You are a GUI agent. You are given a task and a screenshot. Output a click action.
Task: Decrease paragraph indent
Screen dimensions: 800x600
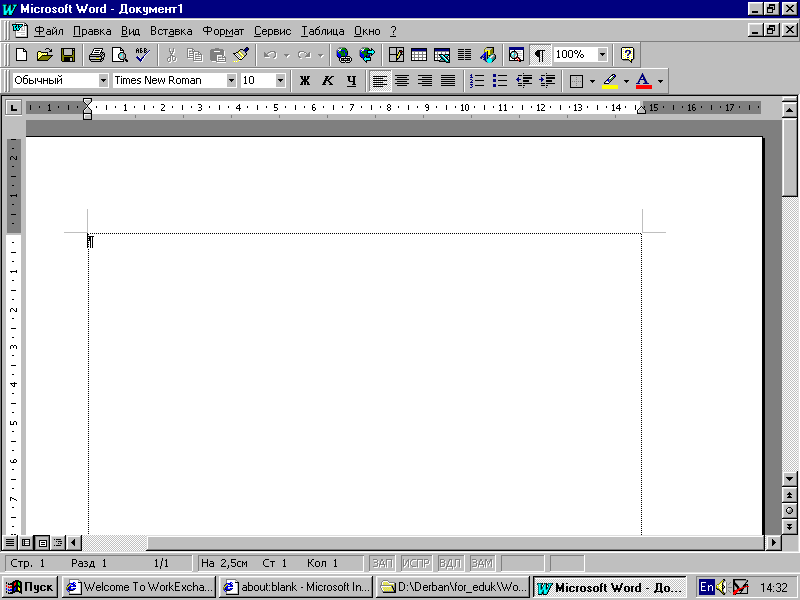click(523, 81)
